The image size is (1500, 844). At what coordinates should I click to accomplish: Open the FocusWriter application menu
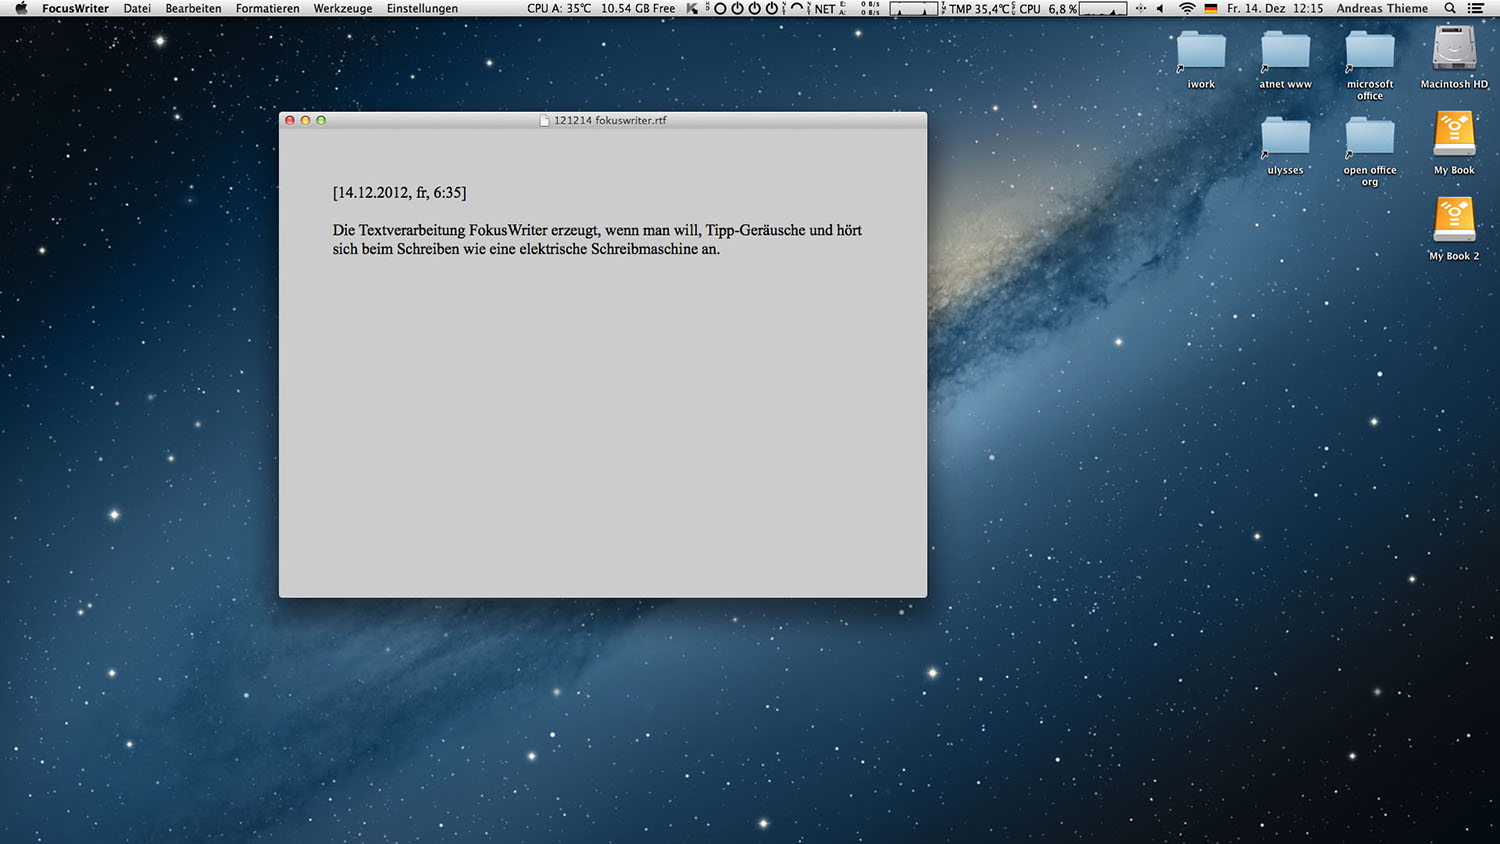pyautogui.click(x=75, y=8)
